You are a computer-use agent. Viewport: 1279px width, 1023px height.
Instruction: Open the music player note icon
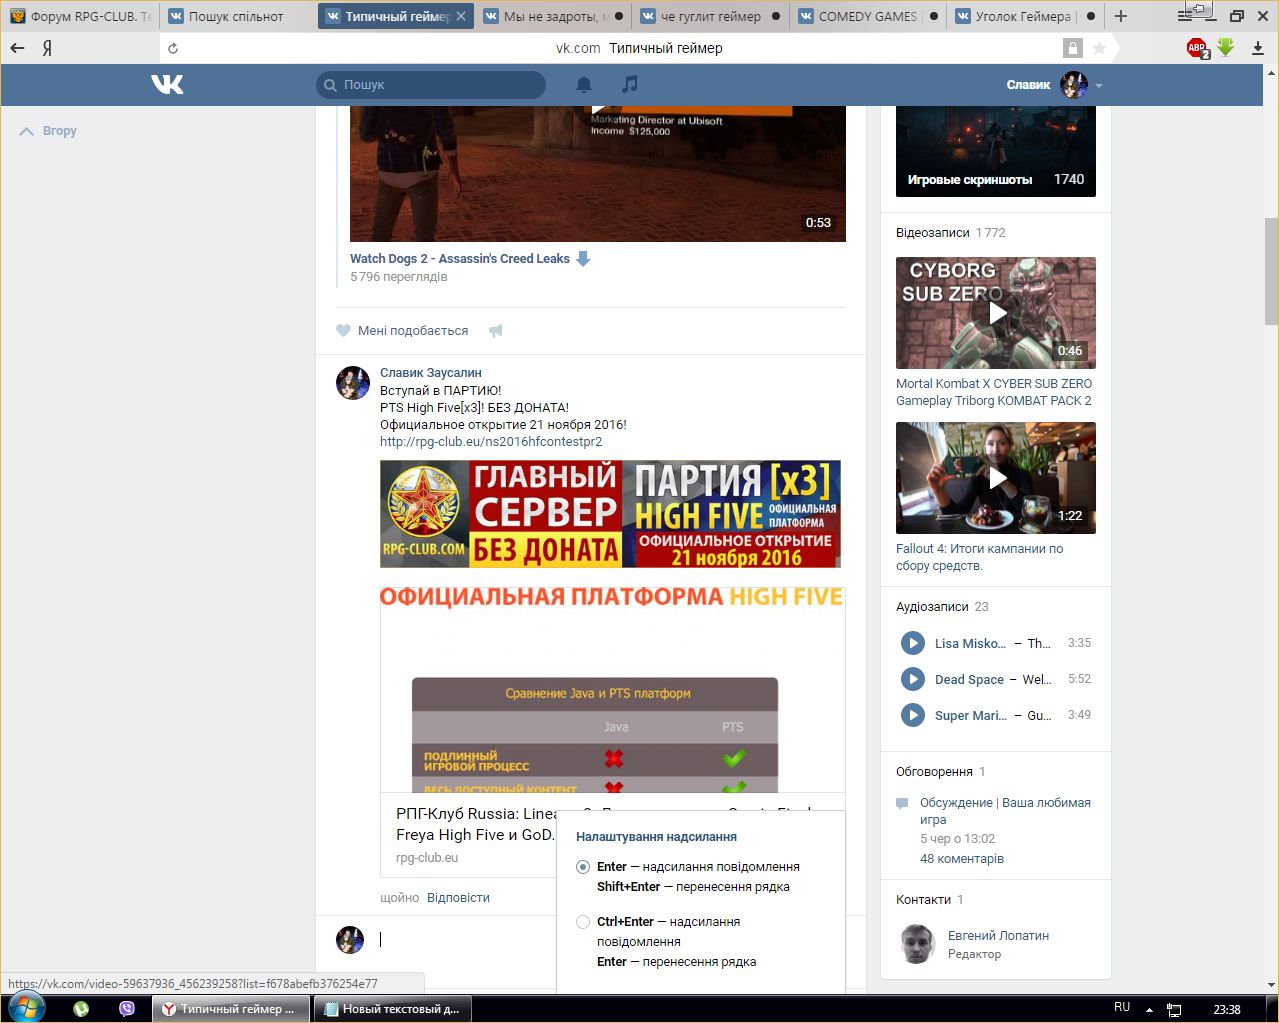pos(629,85)
